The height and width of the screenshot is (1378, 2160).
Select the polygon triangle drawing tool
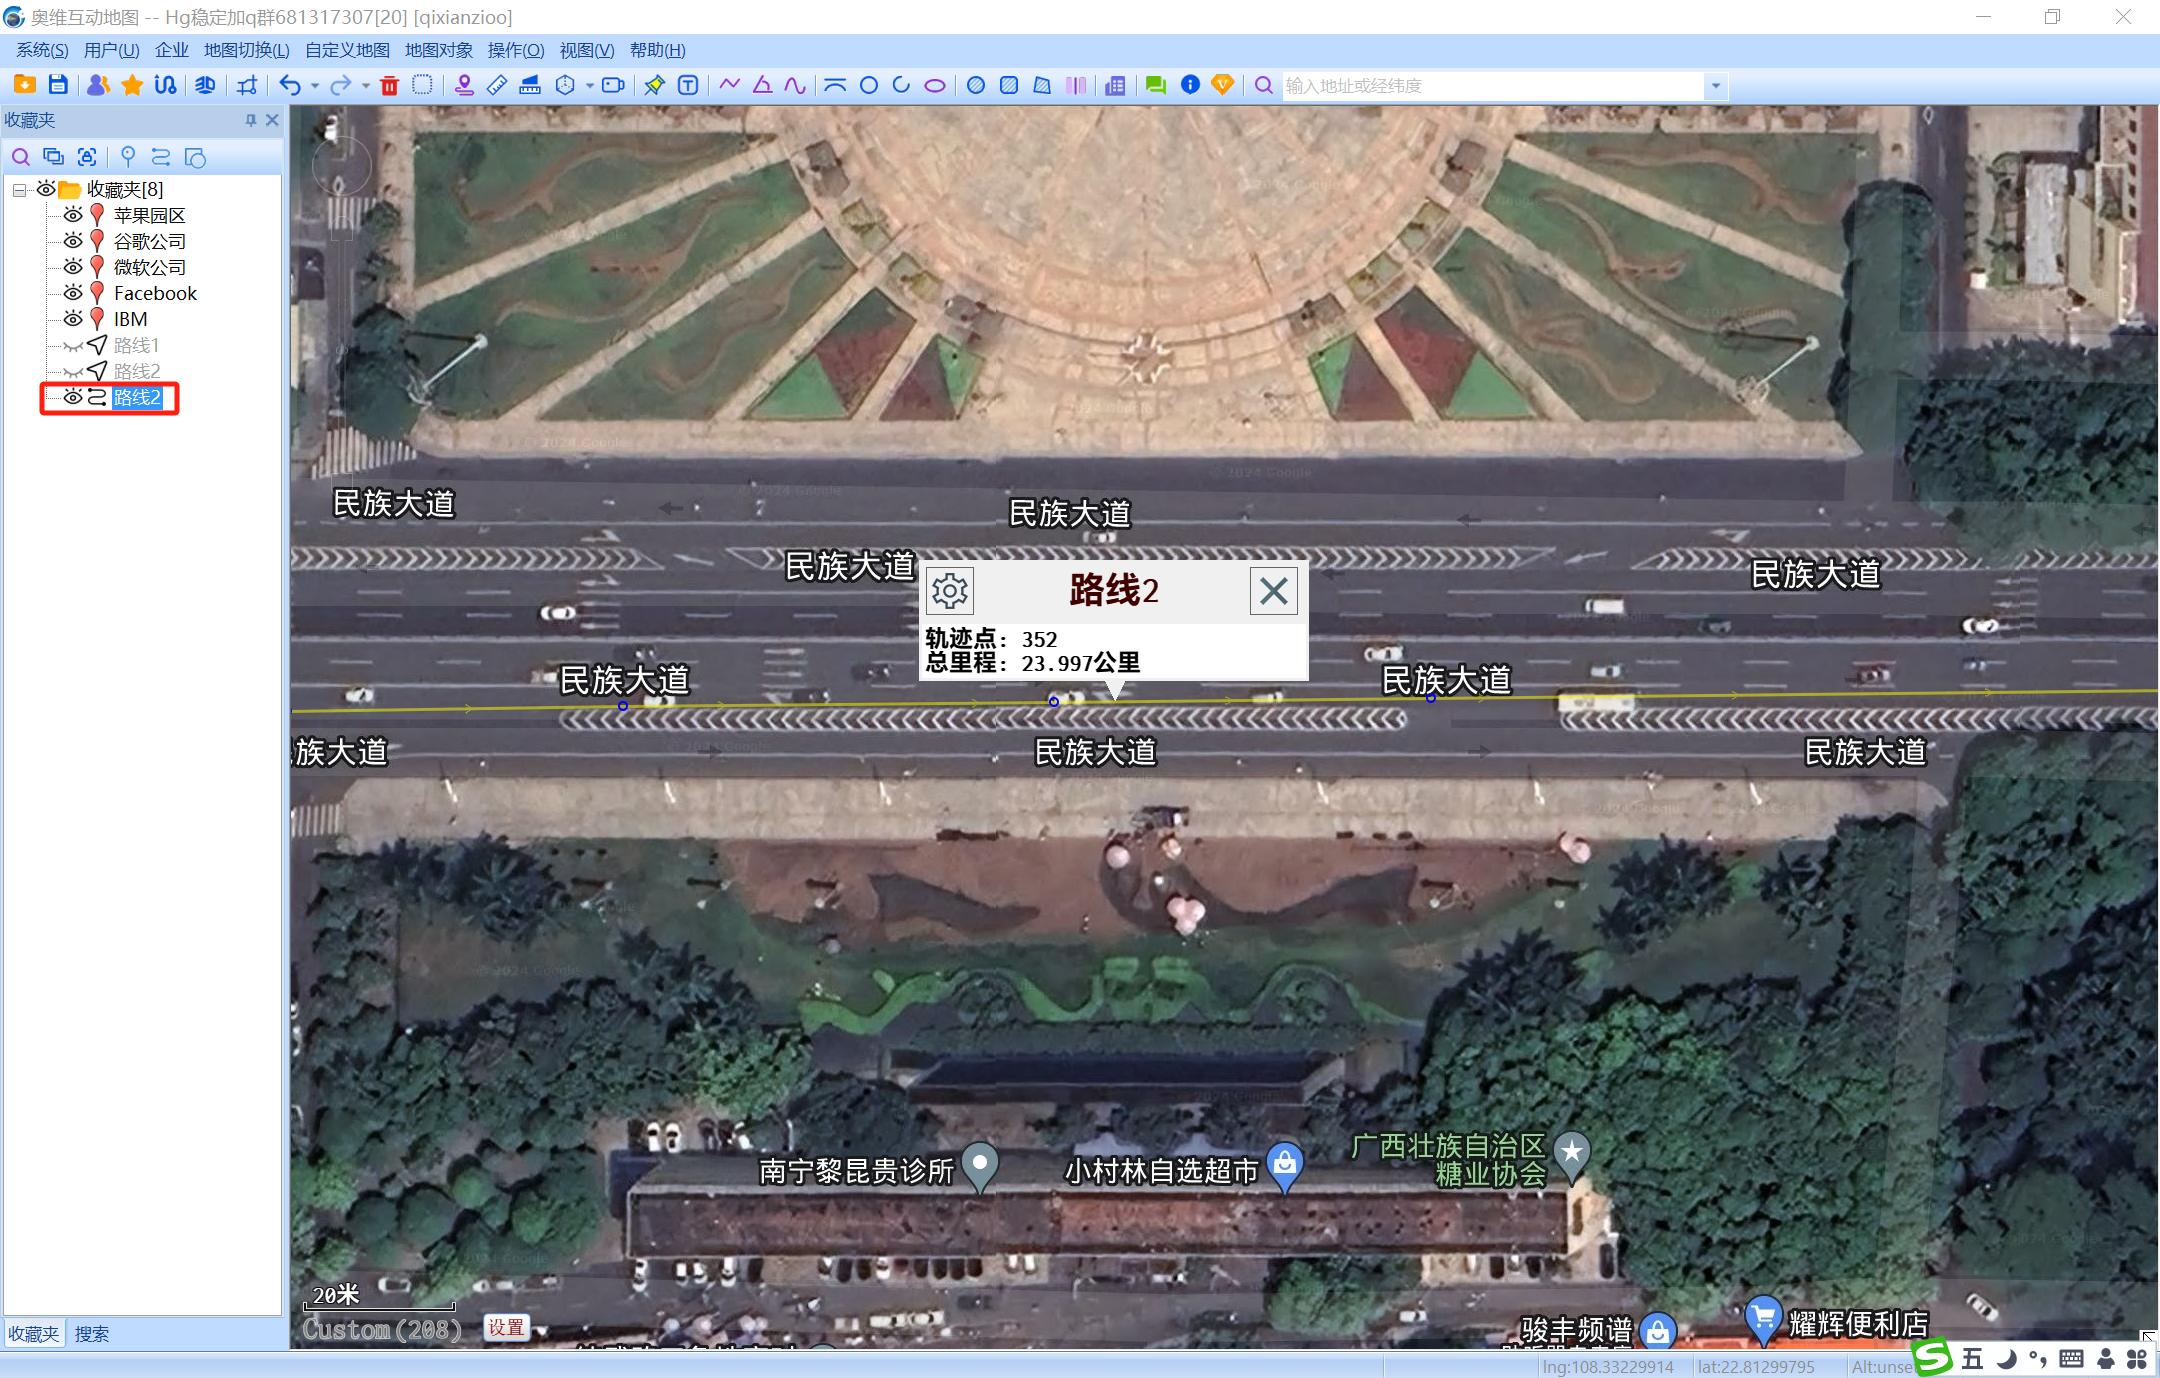click(762, 85)
